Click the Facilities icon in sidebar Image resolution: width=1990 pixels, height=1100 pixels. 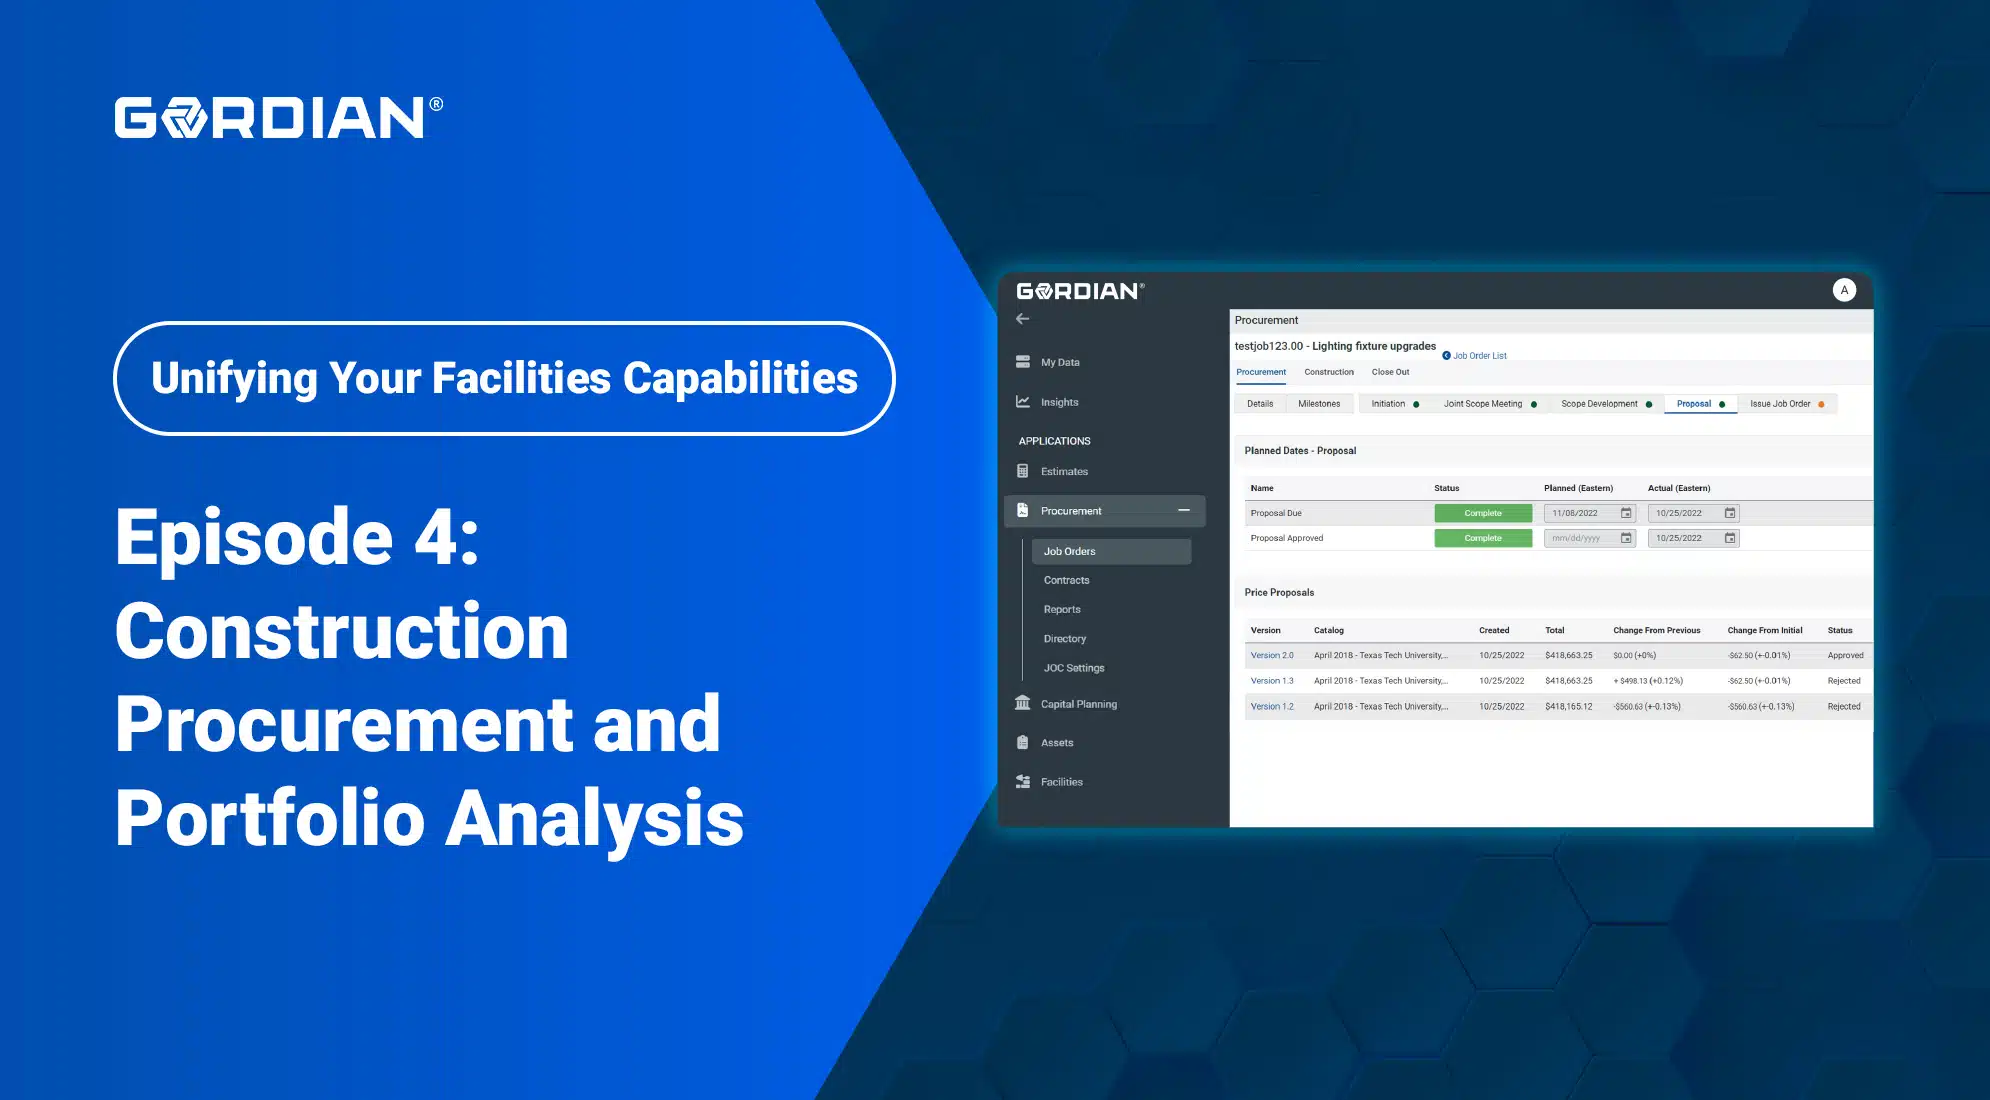click(x=1022, y=781)
